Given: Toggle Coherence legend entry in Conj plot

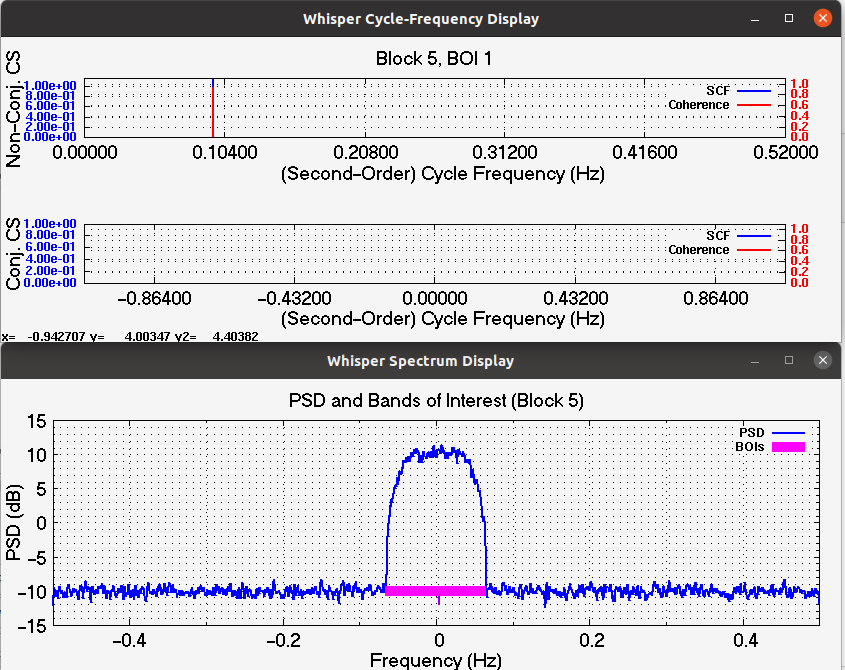Looking at the screenshot, I should coord(699,250).
